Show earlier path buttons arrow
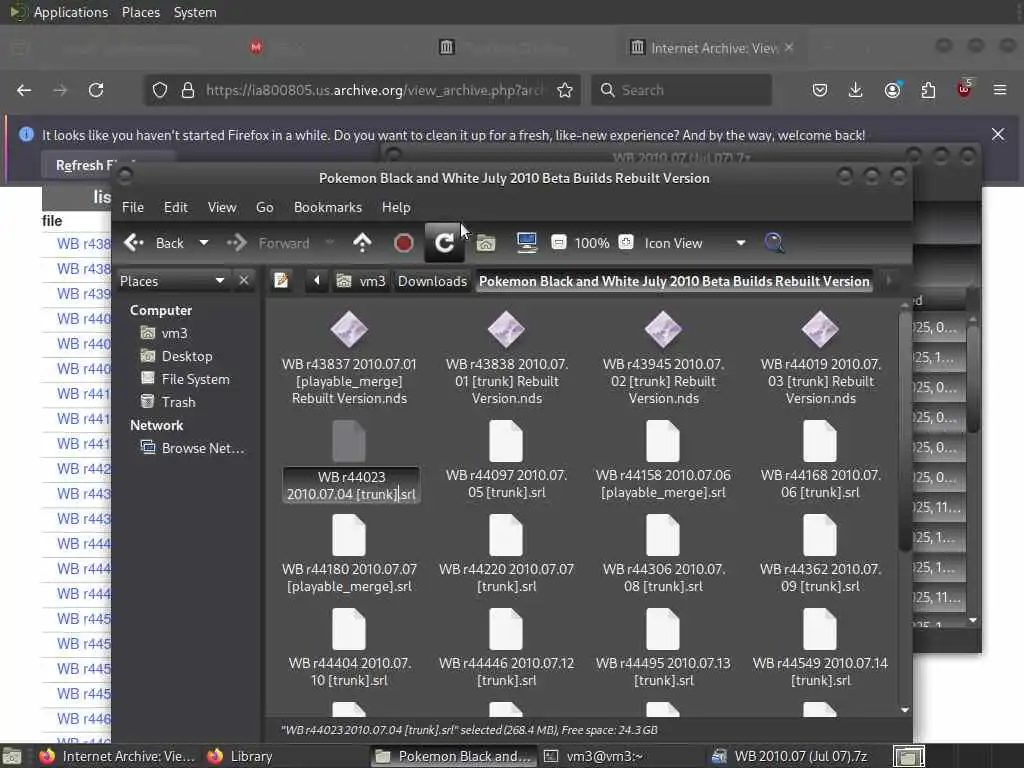 coord(317,281)
